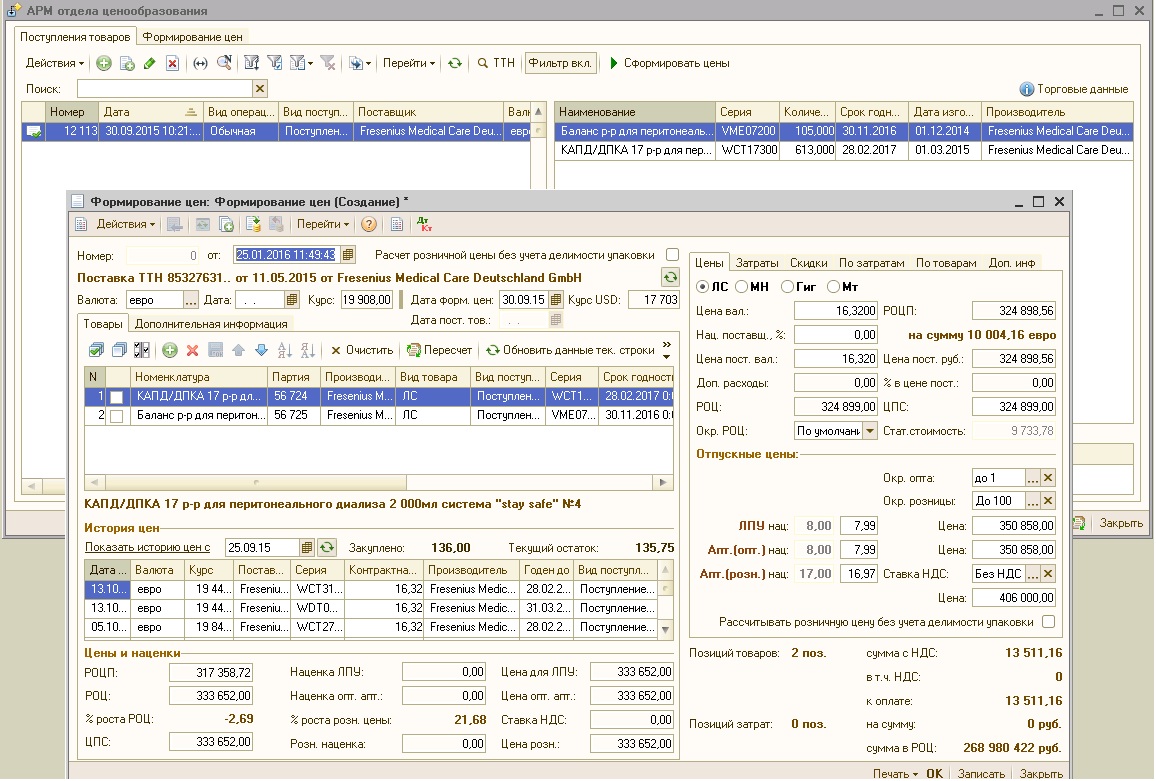Open the Печать dropdown at the bottom
Viewport: 1156px width, 781px height.
894,773
